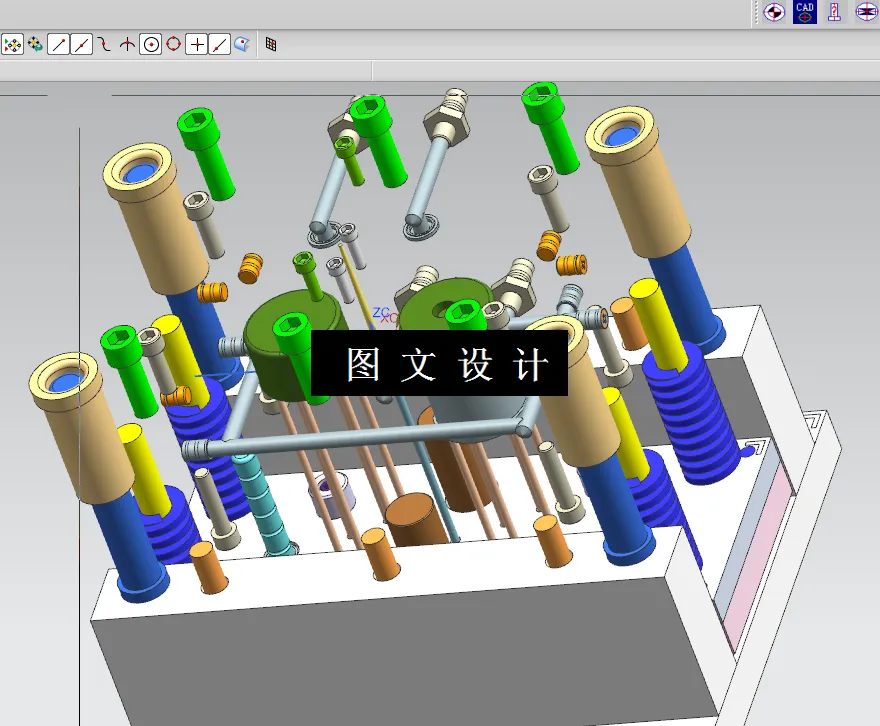The width and height of the screenshot is (880, 726).
Task: Select the plus-shaped existing point tool
Action: [x=198, y=44]
